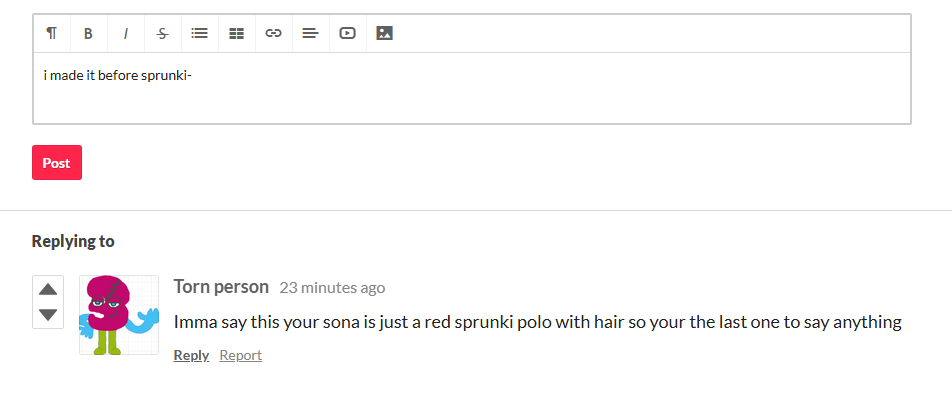Open Torn person's profile name link
Viewport: 952px width, 405px height.
pos(221,287)
